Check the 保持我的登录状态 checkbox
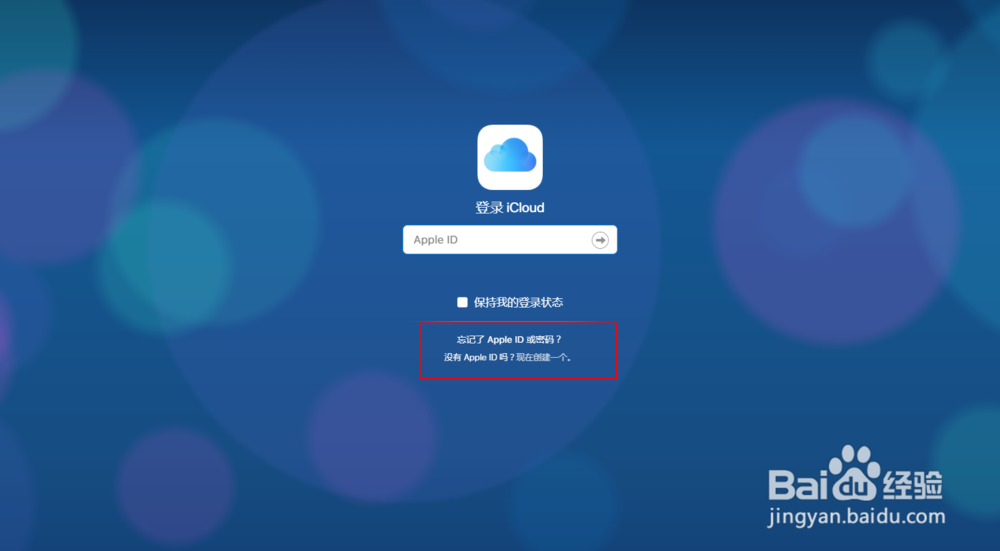Image resolution: width=1000 pixels, height=551 pixels. coord(462,302)
